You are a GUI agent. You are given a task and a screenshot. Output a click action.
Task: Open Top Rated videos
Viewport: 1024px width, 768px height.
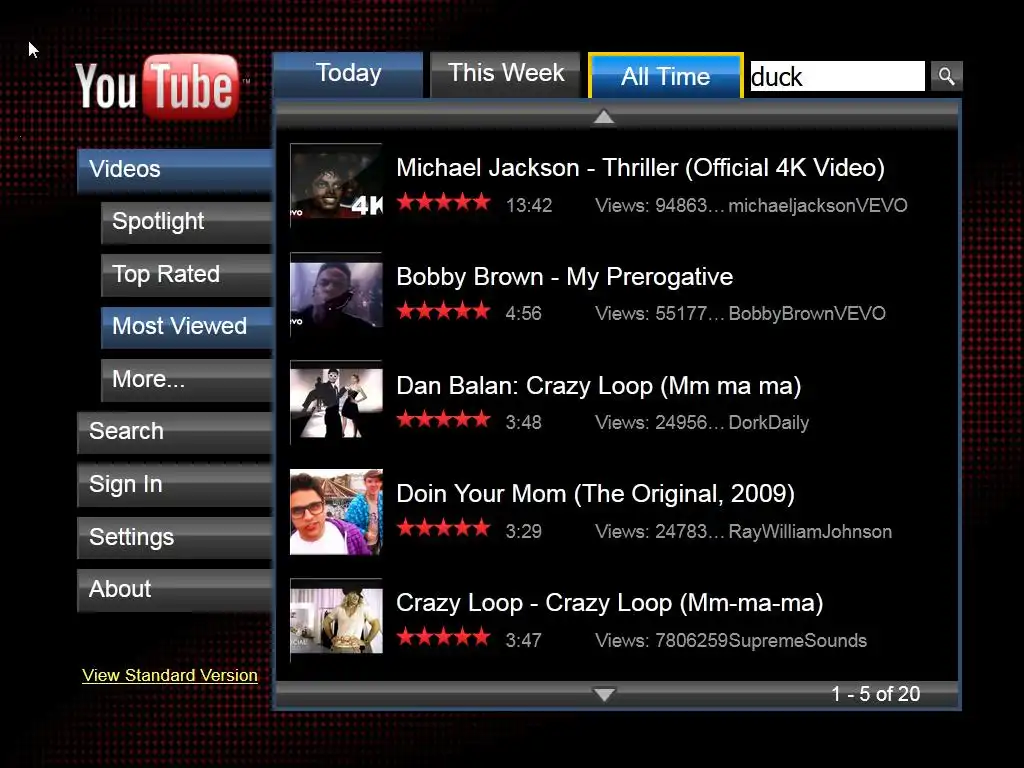[187, 274]
